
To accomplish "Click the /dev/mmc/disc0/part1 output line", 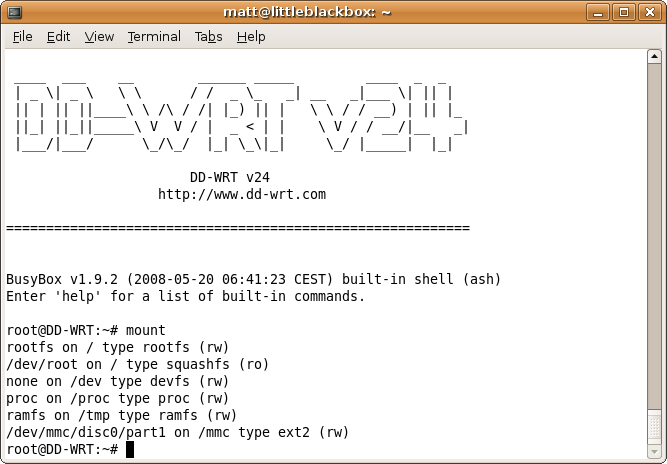I will coord(177,432).
